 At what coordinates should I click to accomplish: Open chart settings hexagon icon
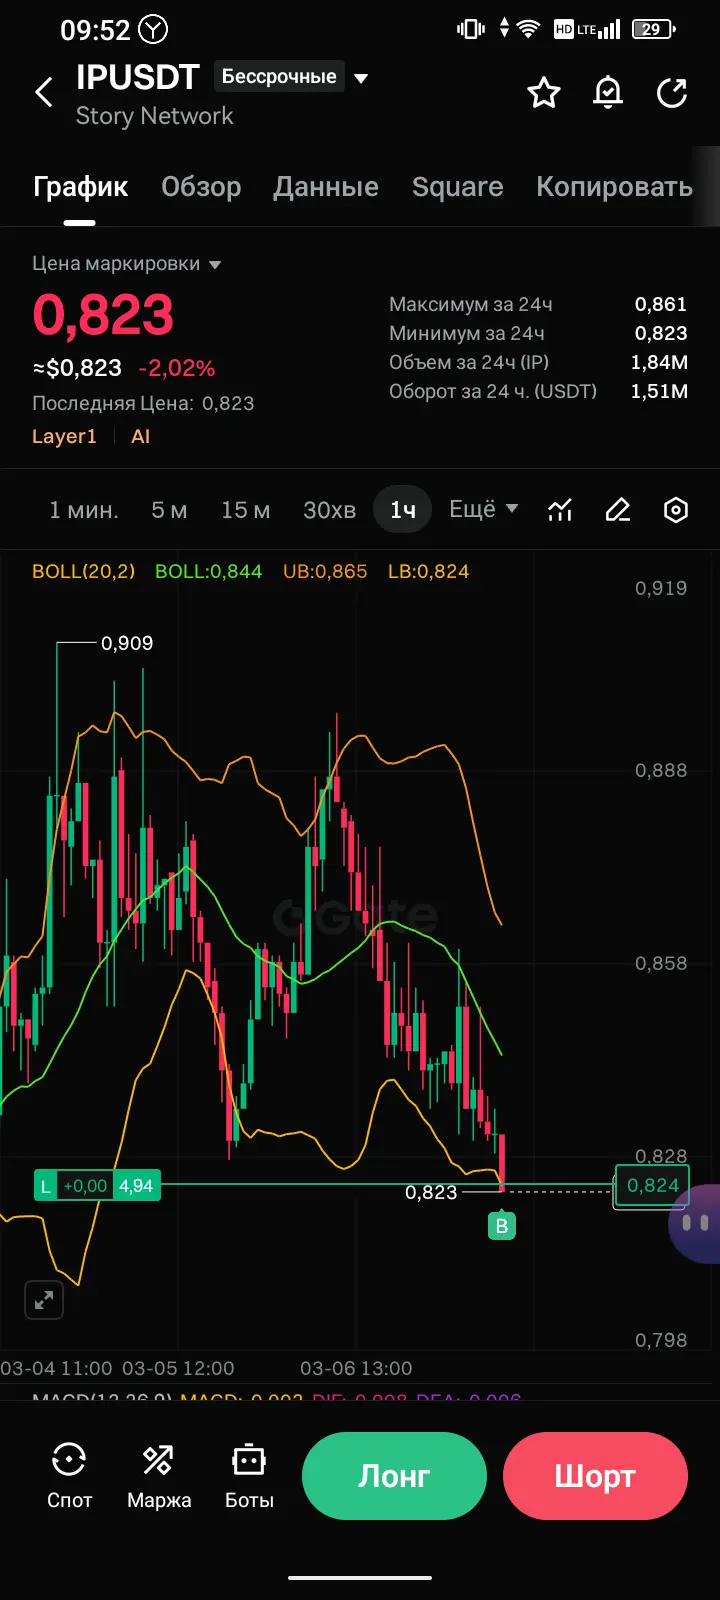pyautogui.click(x=676, y=510)
